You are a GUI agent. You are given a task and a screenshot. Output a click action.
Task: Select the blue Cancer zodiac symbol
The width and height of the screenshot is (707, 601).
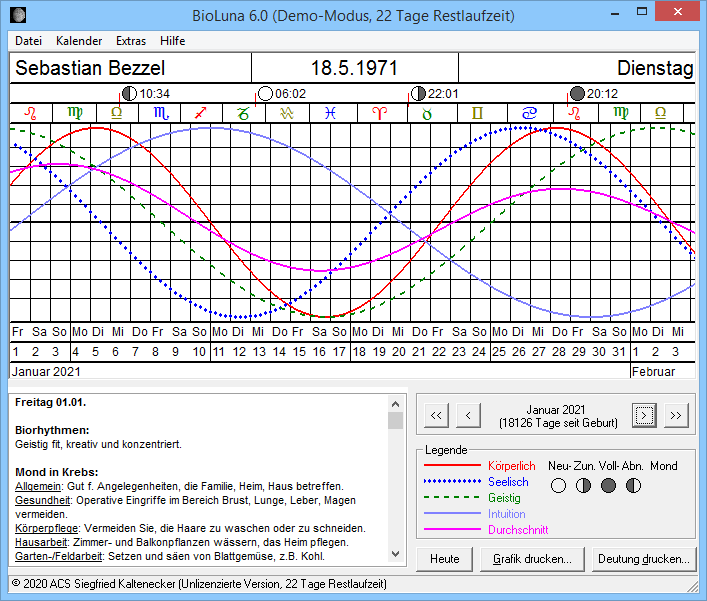[x=529, y=113]
